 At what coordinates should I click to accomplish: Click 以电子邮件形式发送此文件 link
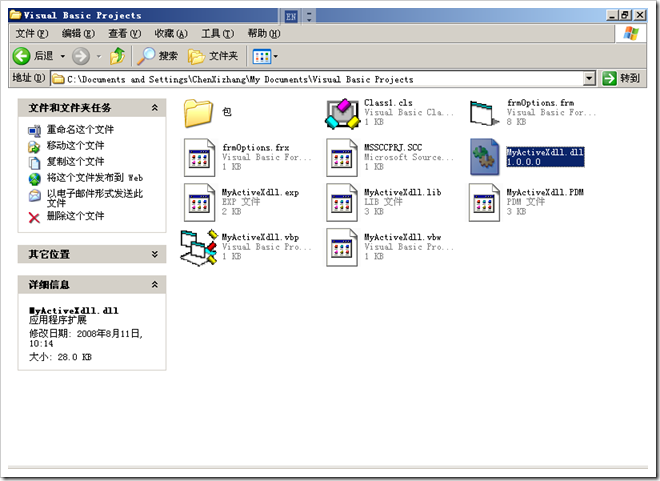coord(95,198)
